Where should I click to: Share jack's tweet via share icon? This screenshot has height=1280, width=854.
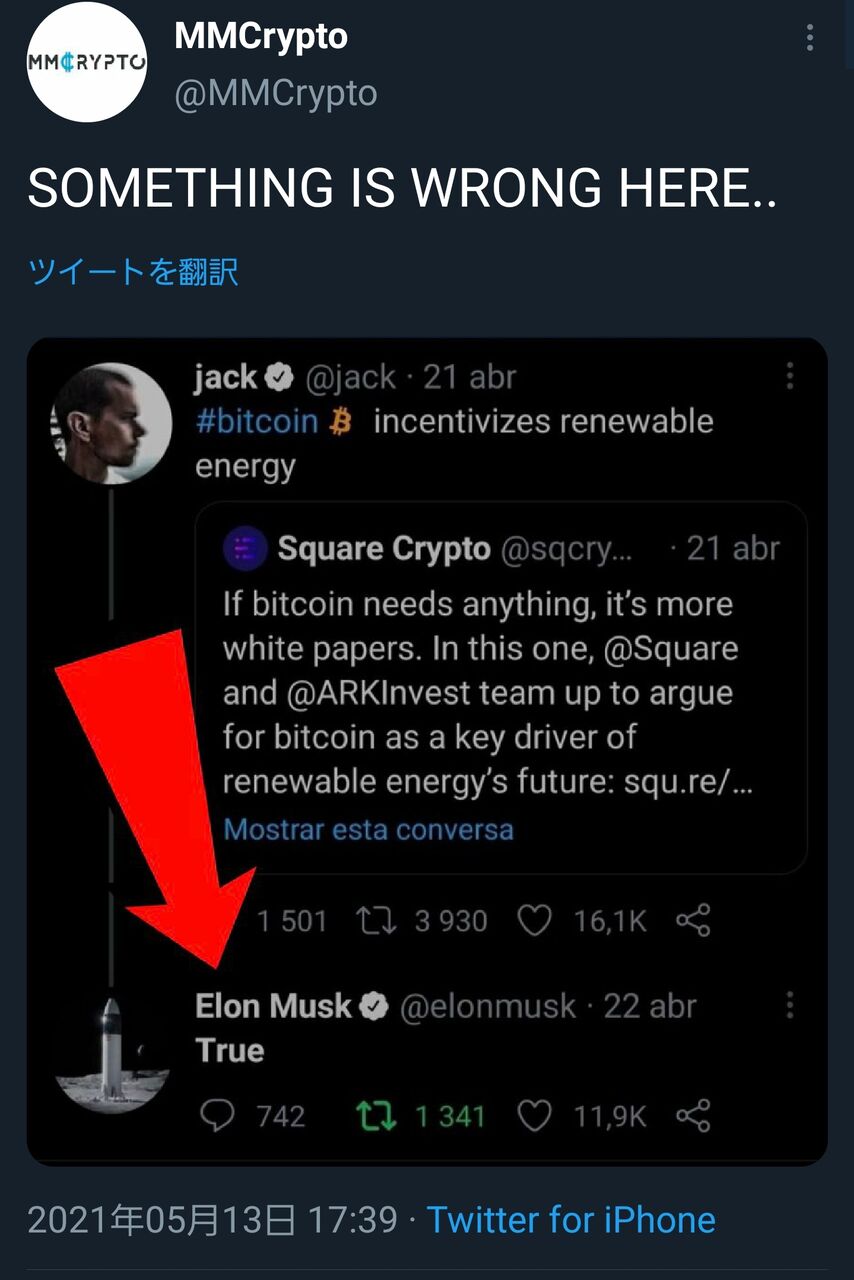click(x=693, y=921)
